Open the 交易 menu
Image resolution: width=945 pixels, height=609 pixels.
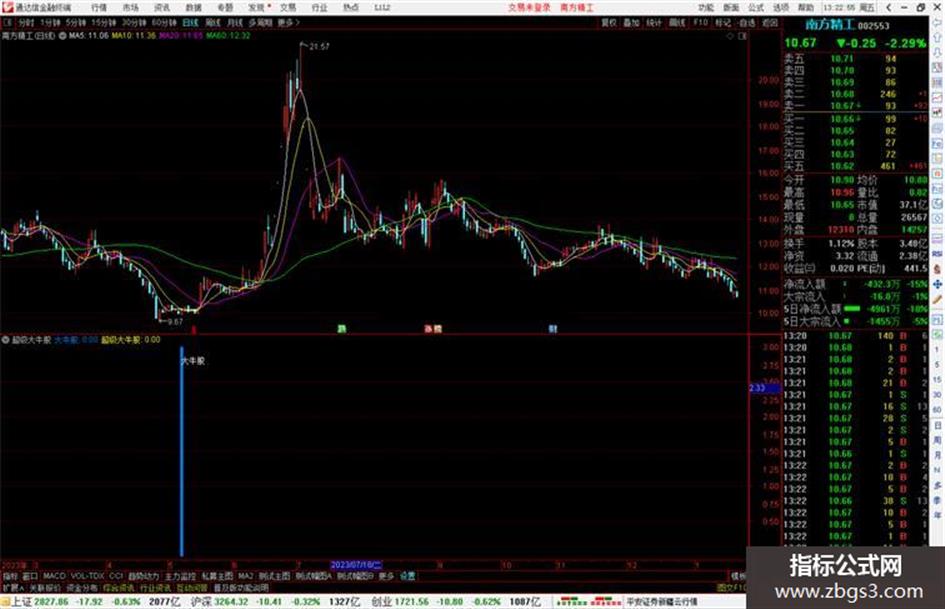point(288,7)
